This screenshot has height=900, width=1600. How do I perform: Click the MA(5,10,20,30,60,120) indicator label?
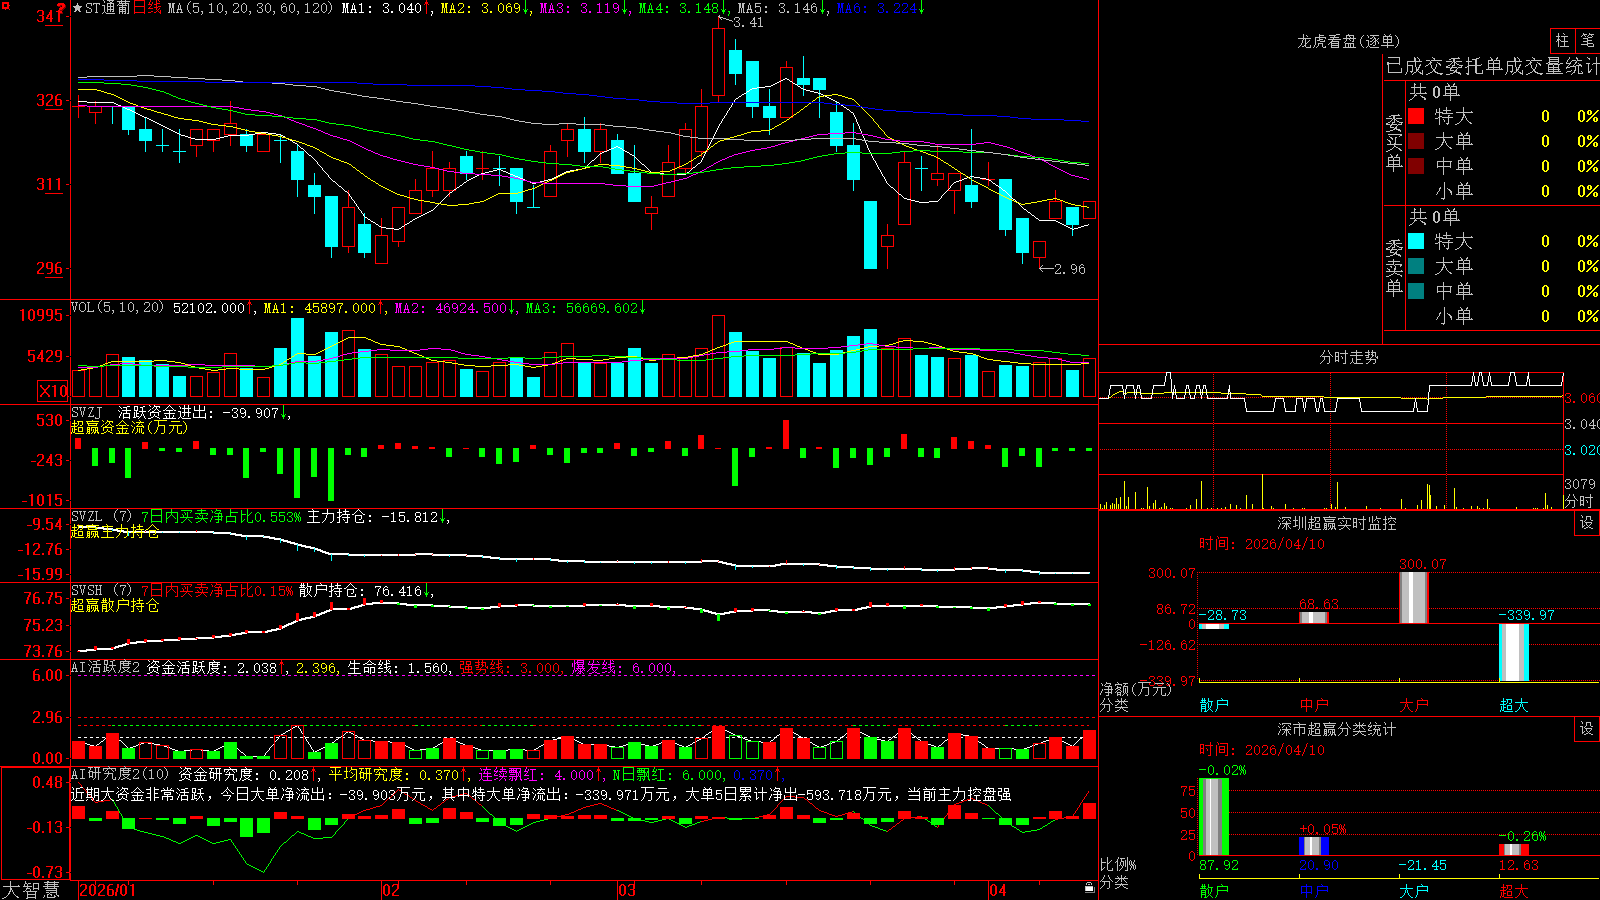point(250,9)
